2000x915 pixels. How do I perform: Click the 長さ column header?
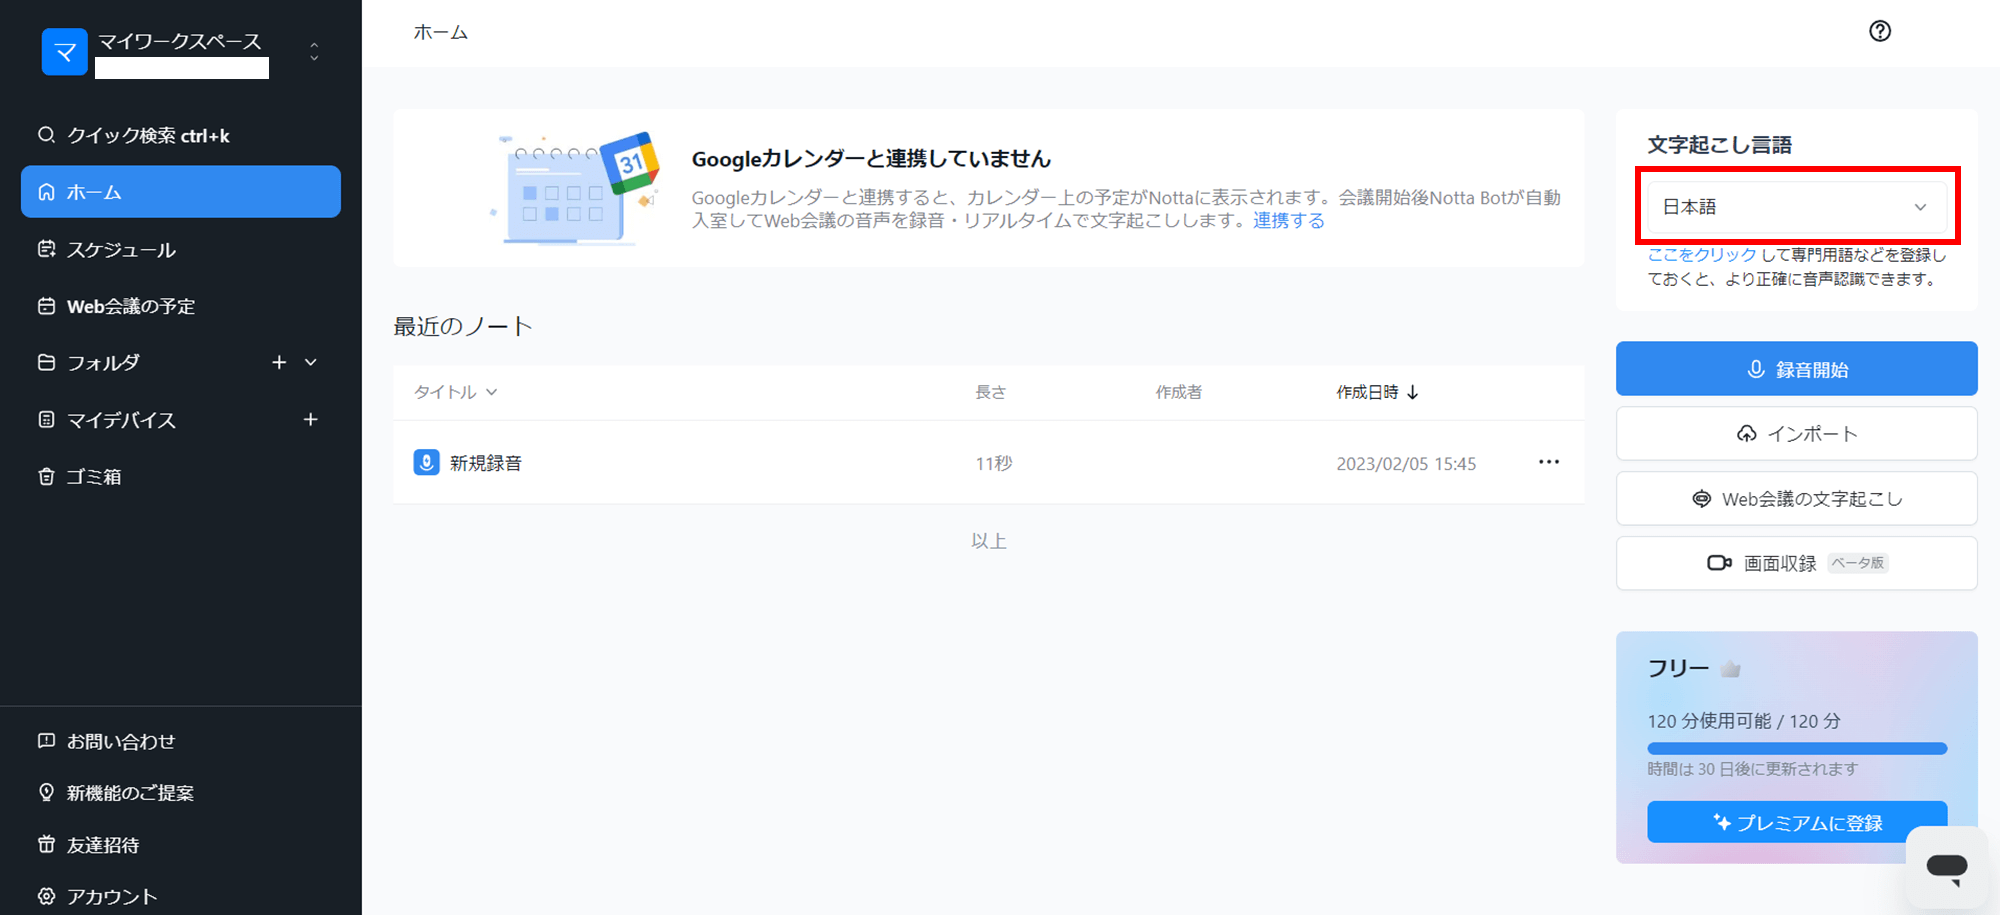991,392
